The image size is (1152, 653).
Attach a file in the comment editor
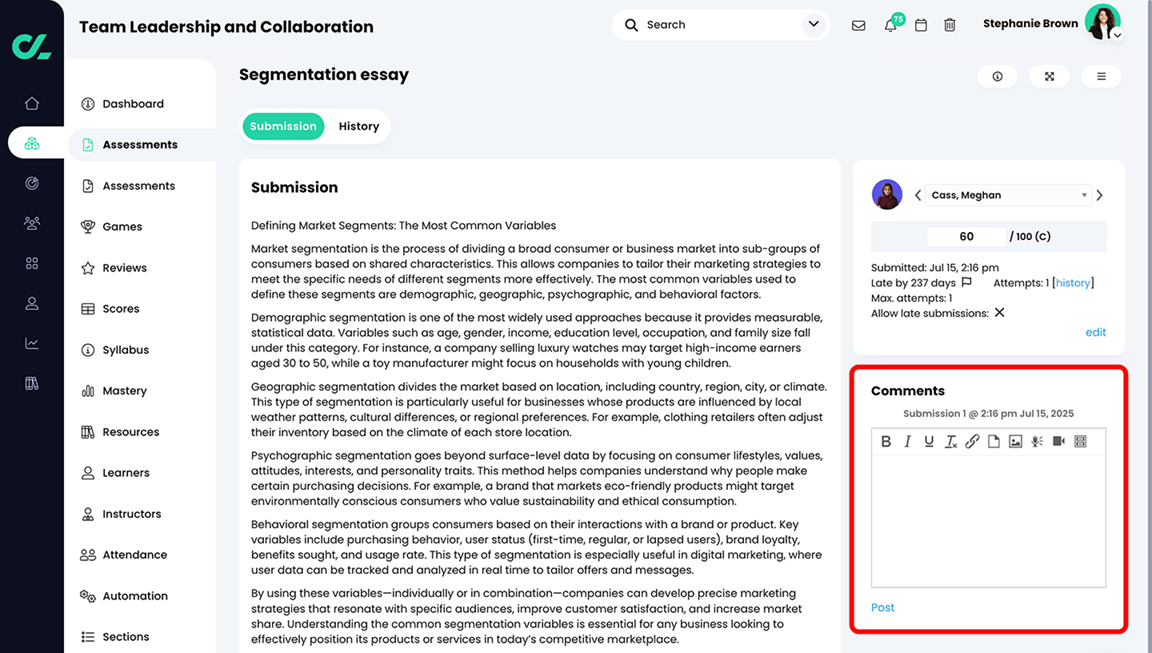coord(993,441)
